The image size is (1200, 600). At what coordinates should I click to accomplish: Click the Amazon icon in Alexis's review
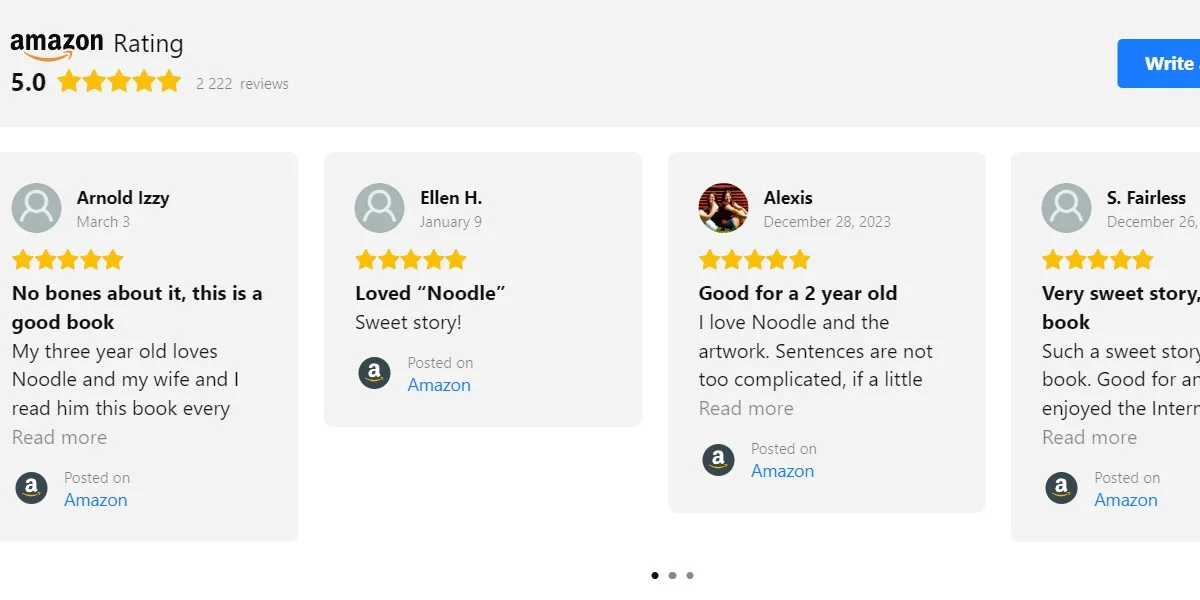[718, 460]
